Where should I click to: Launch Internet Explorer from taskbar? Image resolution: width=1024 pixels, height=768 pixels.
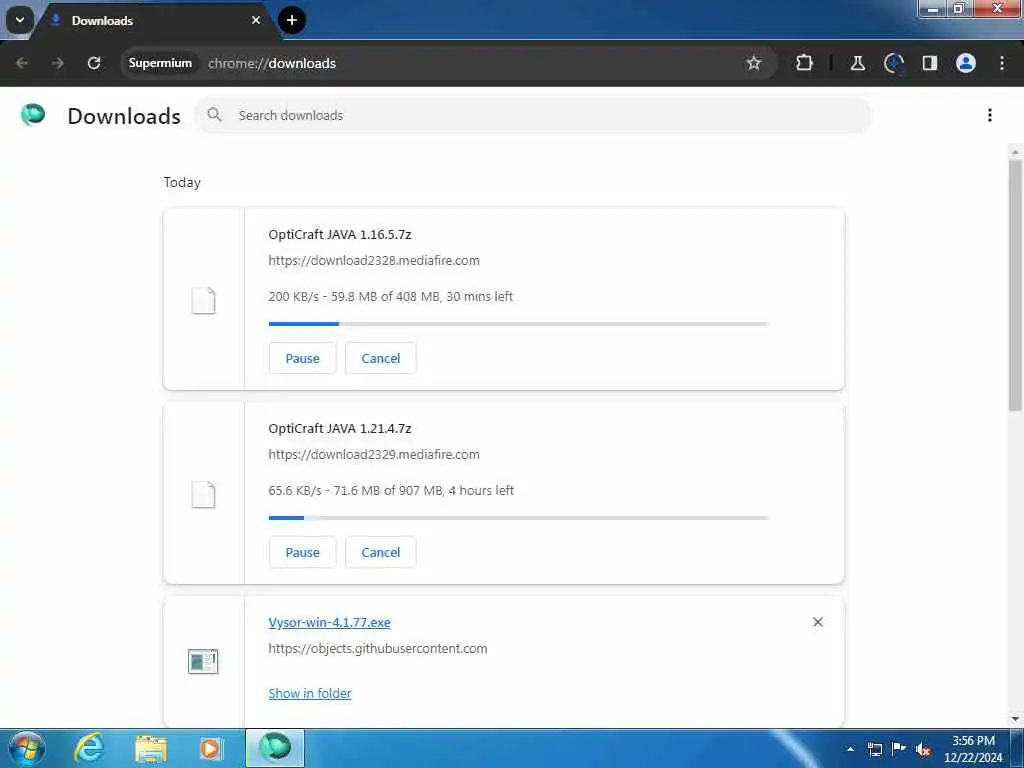click(x=89, y=748)
